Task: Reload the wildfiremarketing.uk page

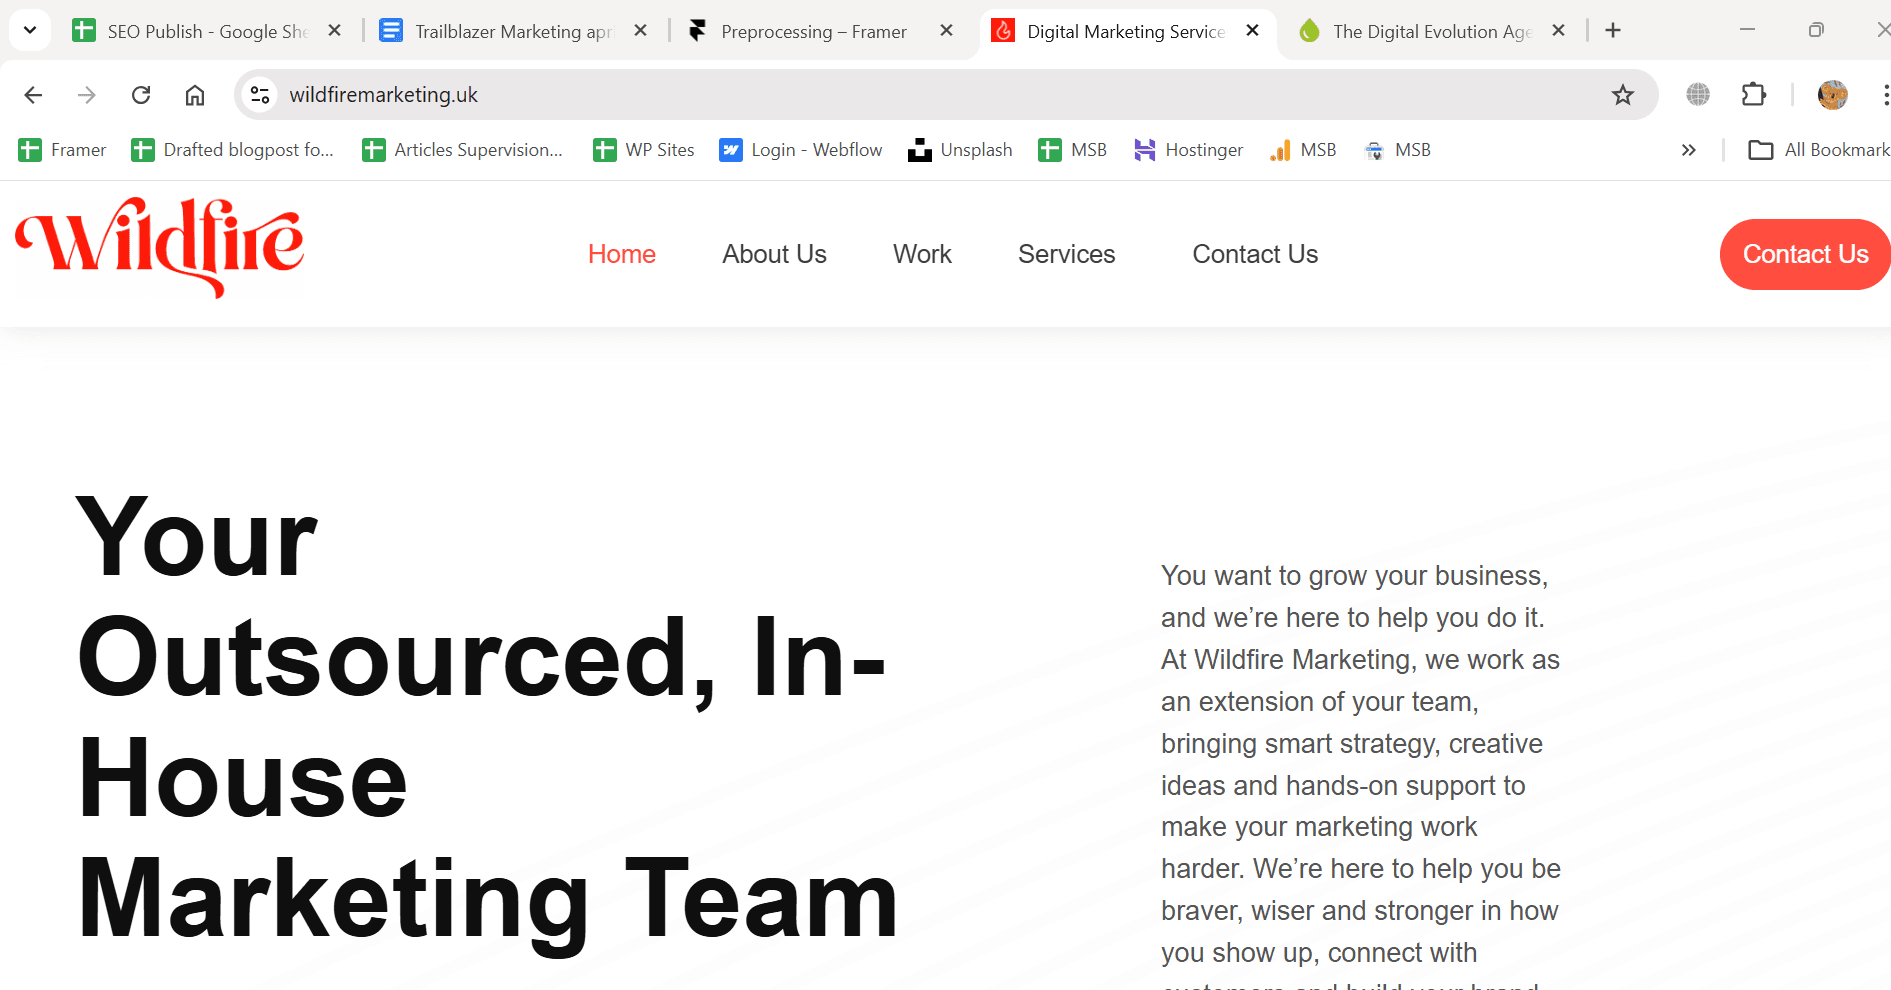Action: [141, 94]
